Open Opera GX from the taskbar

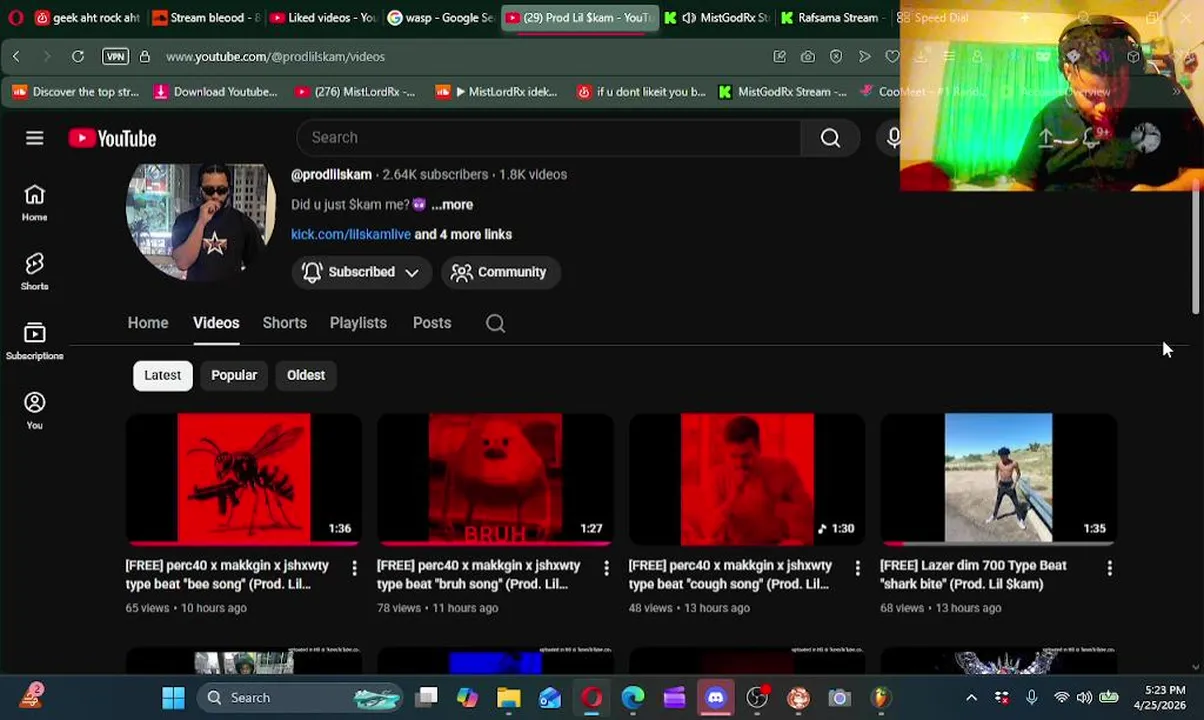click(x=592, y=697)
